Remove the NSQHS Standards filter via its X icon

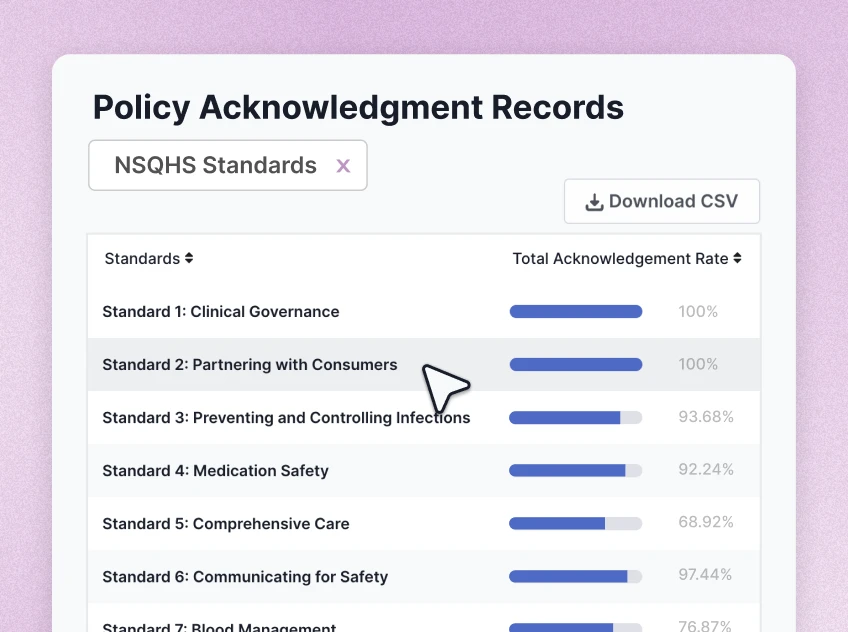coord(343,165)
